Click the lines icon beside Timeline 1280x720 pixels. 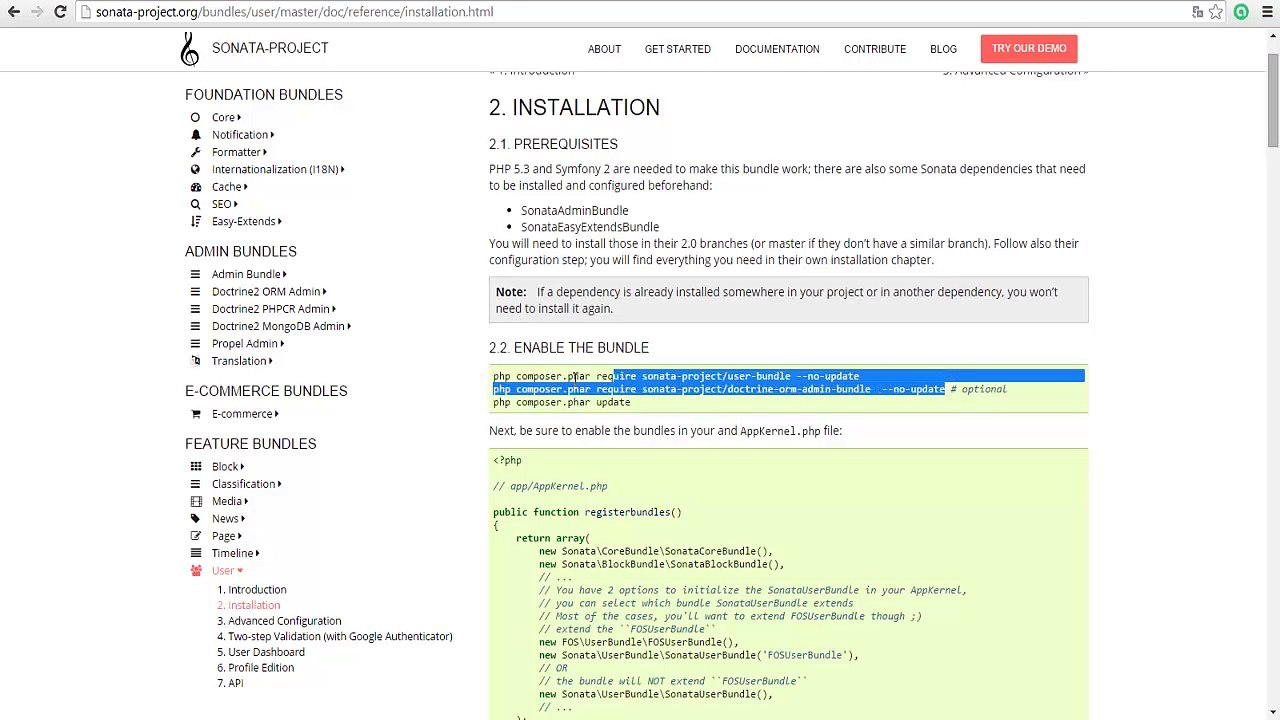tap(195, 553)
